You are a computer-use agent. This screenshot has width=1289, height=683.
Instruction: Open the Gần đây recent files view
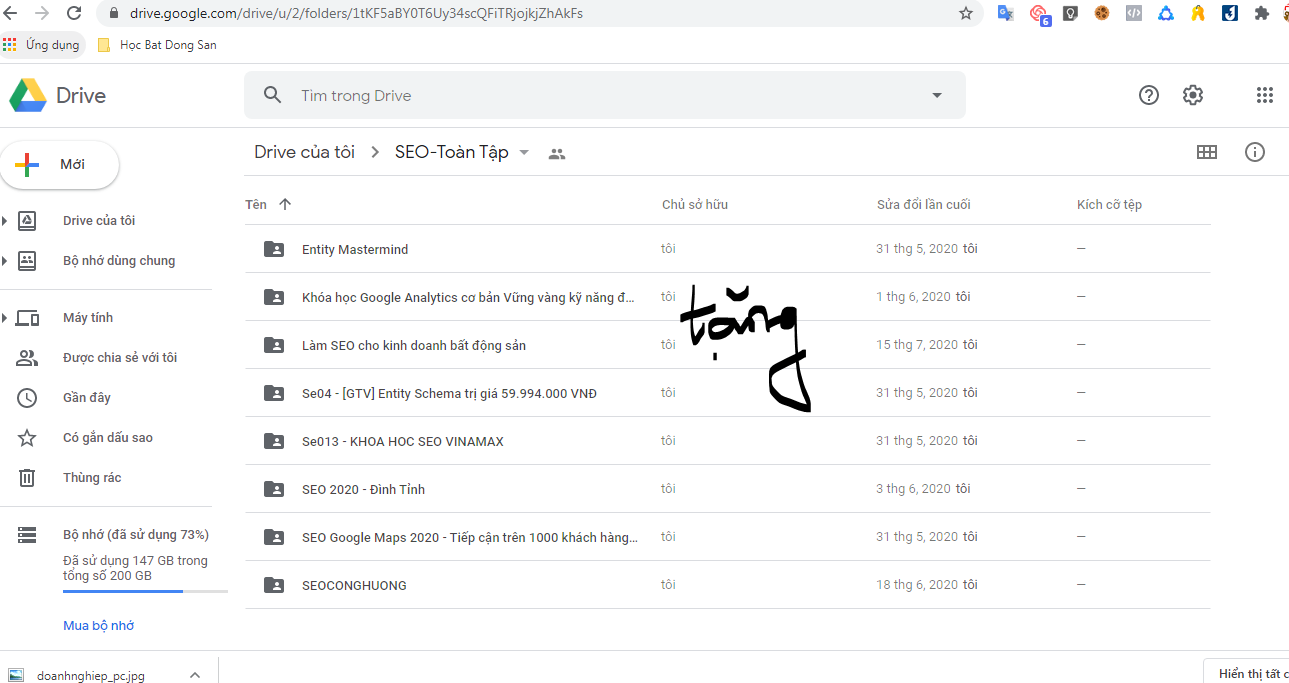pyautogui.click(x=87, y=398)
